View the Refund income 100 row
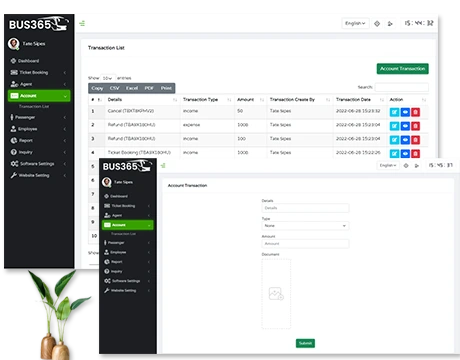The height and width of the screenshot is (360, 460). click(405, 140)
